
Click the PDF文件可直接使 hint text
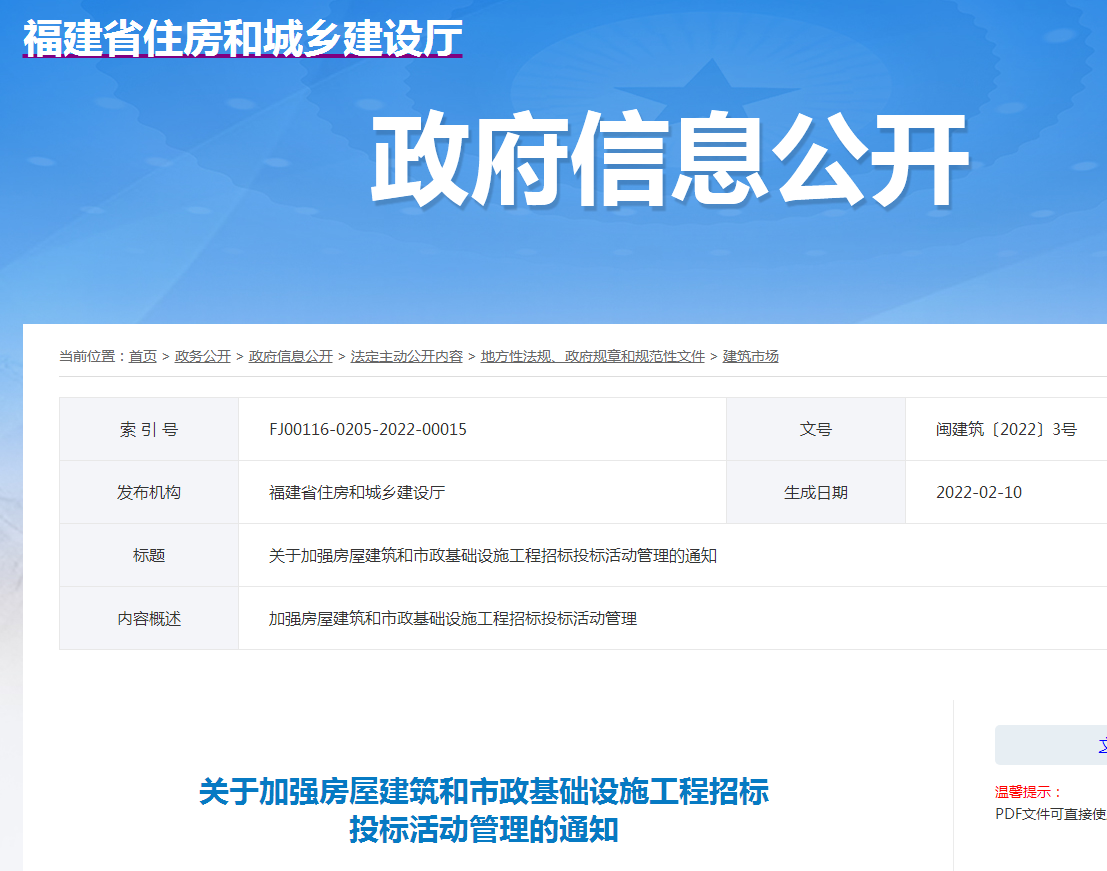point(1051,814)
